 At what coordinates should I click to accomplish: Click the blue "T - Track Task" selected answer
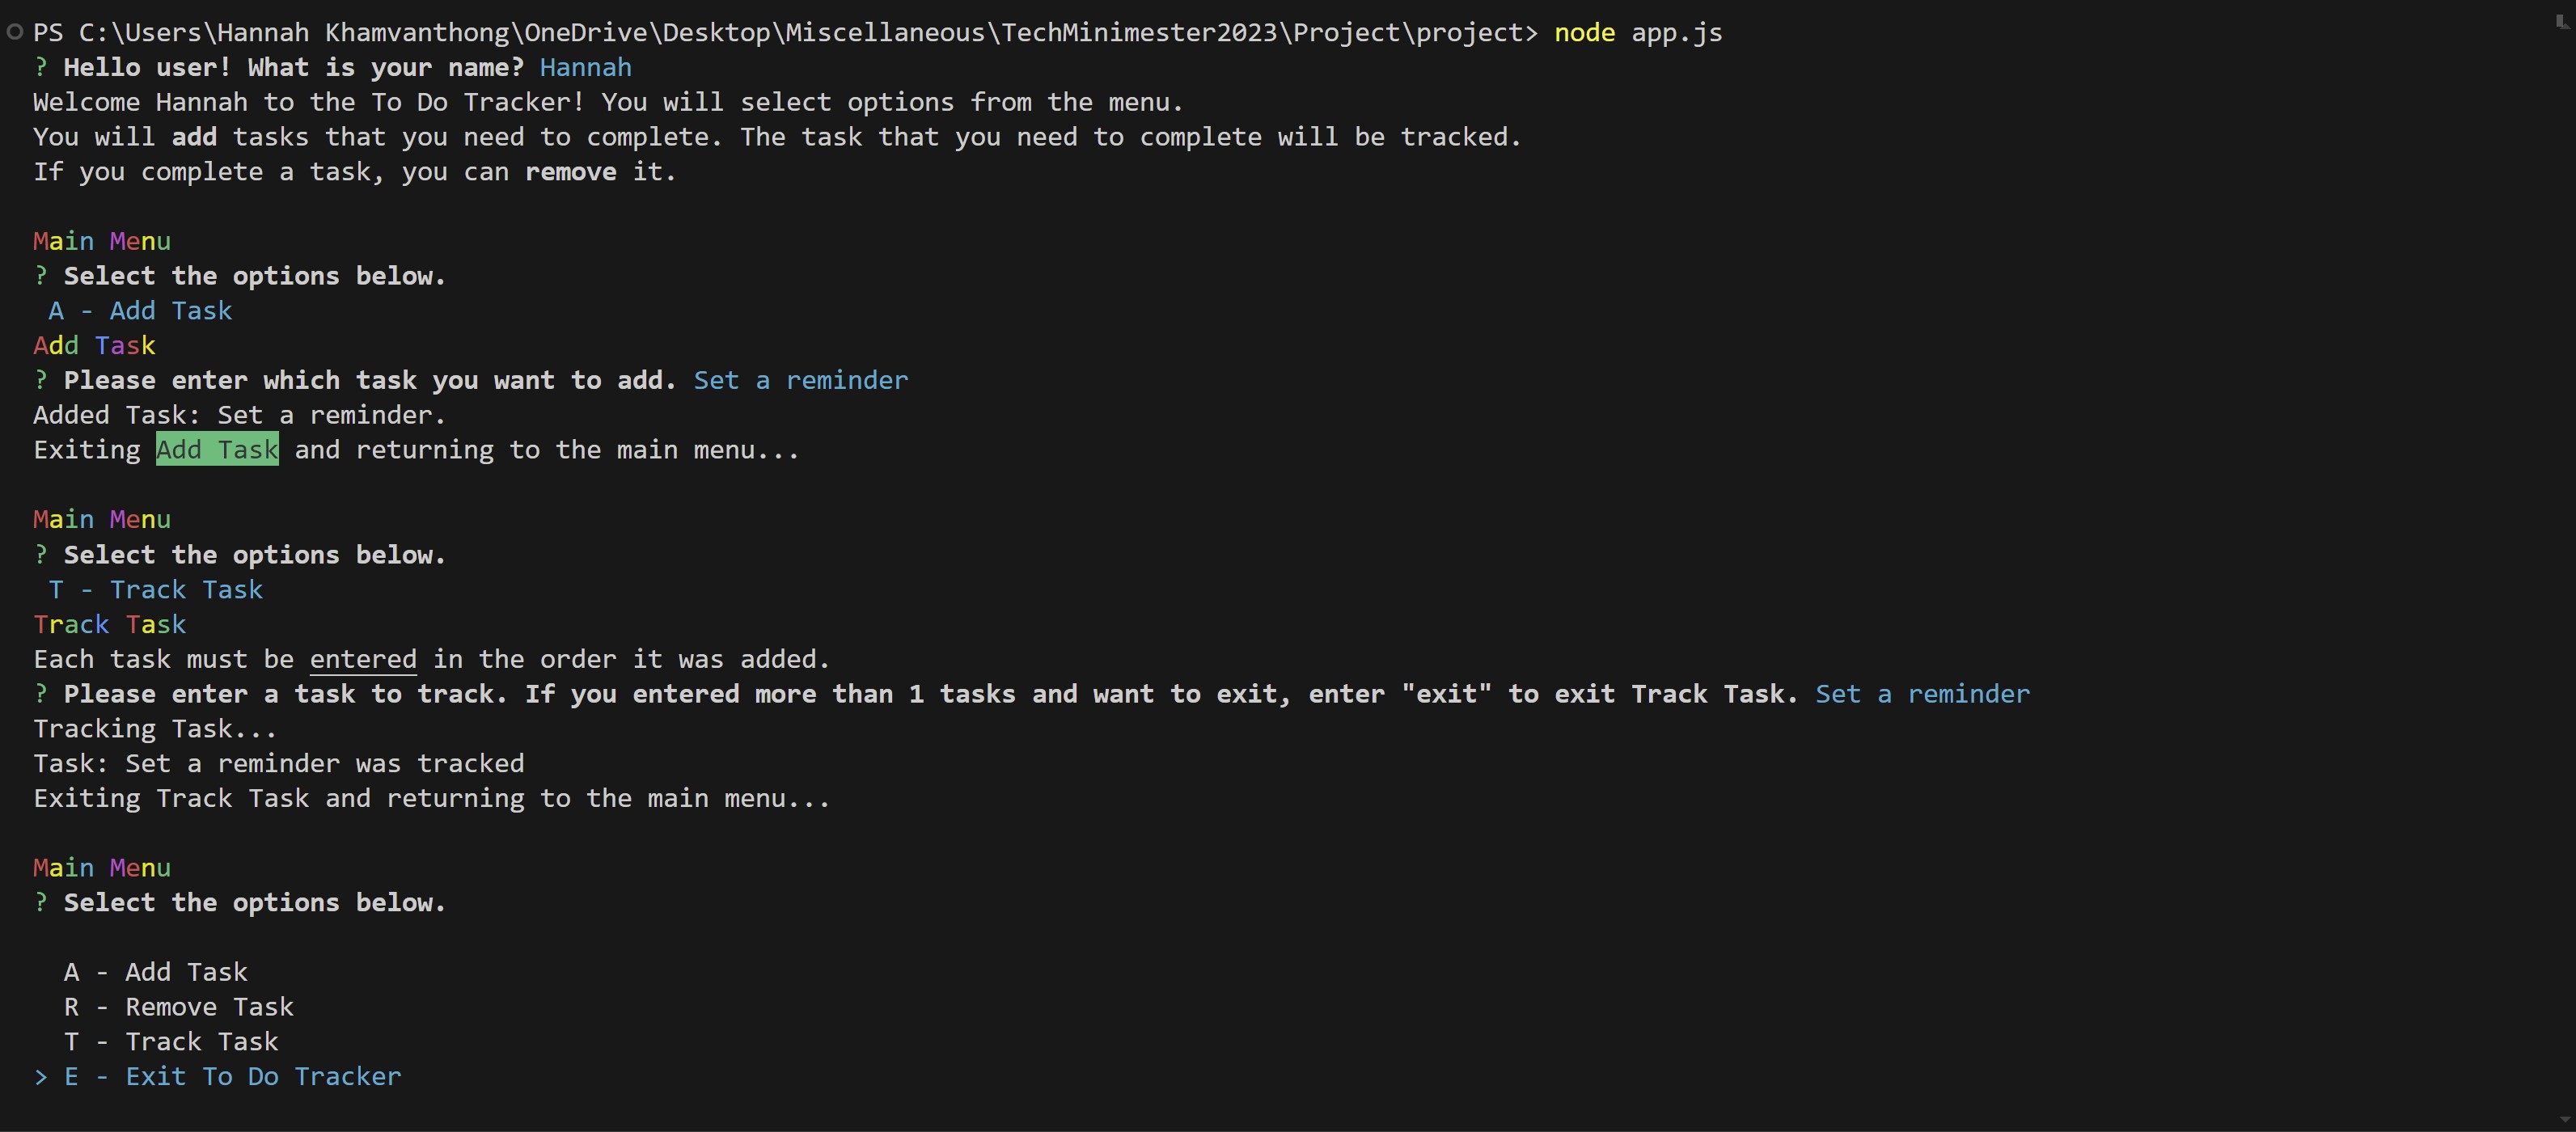click(x=156, y=590)
